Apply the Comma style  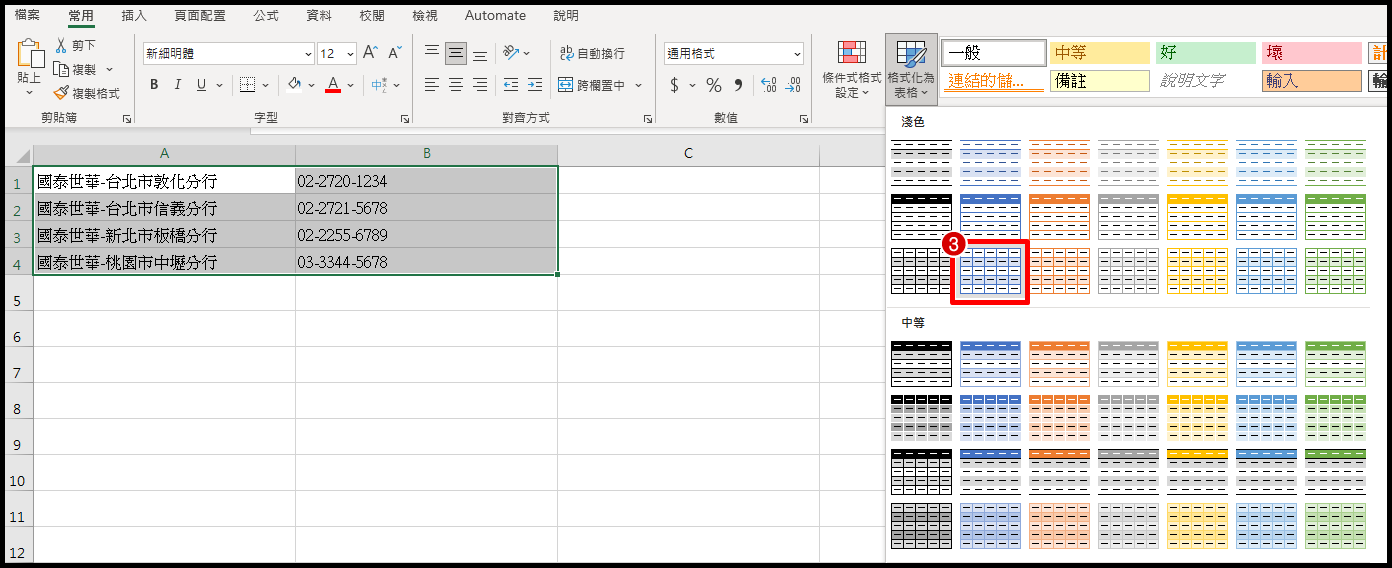point(739,85)
